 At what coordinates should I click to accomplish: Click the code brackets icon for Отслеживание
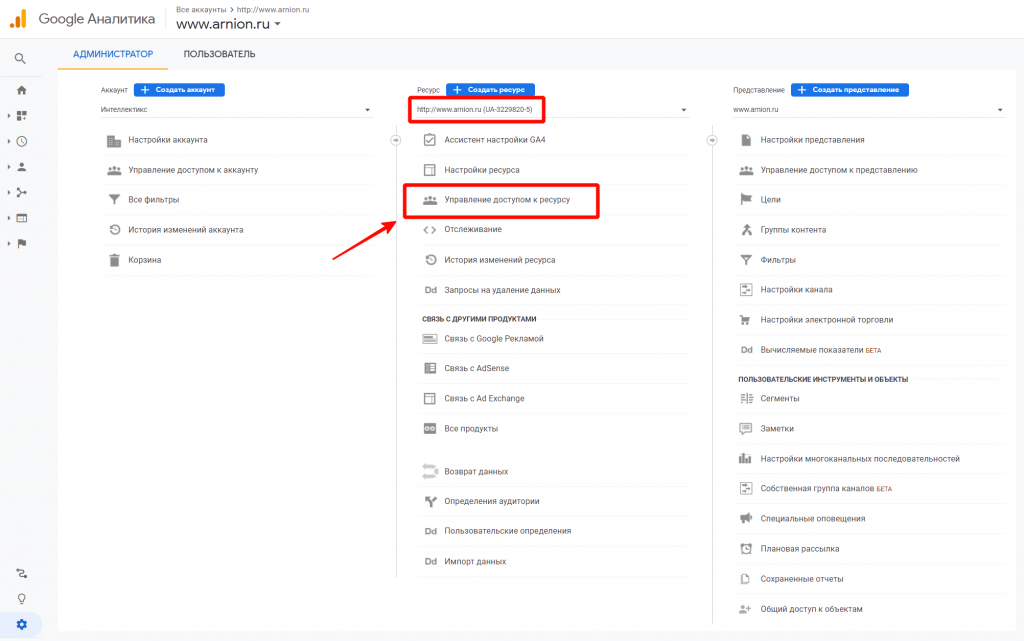point(430,230)
